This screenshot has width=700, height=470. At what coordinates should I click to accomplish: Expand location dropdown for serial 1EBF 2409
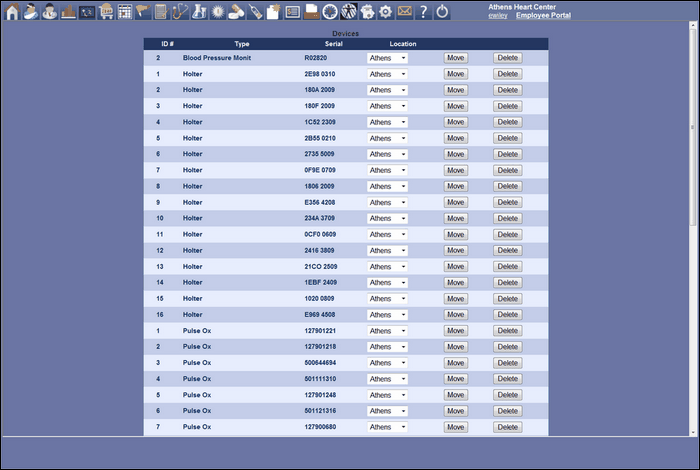(387, 283)
